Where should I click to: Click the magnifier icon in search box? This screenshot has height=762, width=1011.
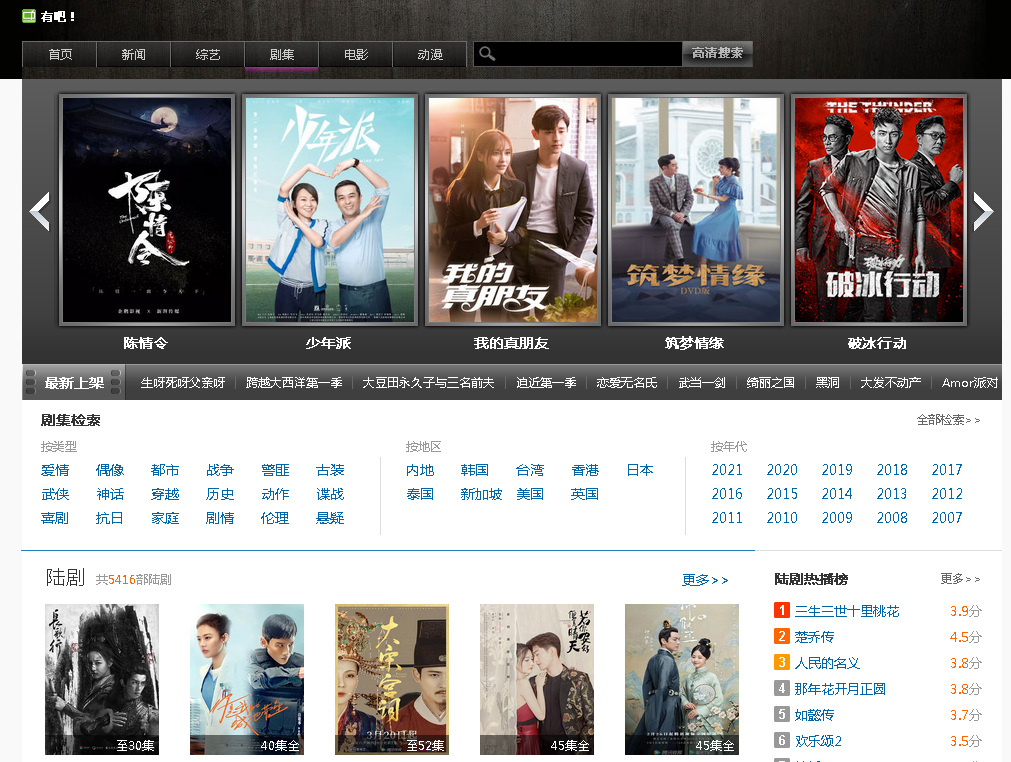pyautogui.click(x=487, y=54)
